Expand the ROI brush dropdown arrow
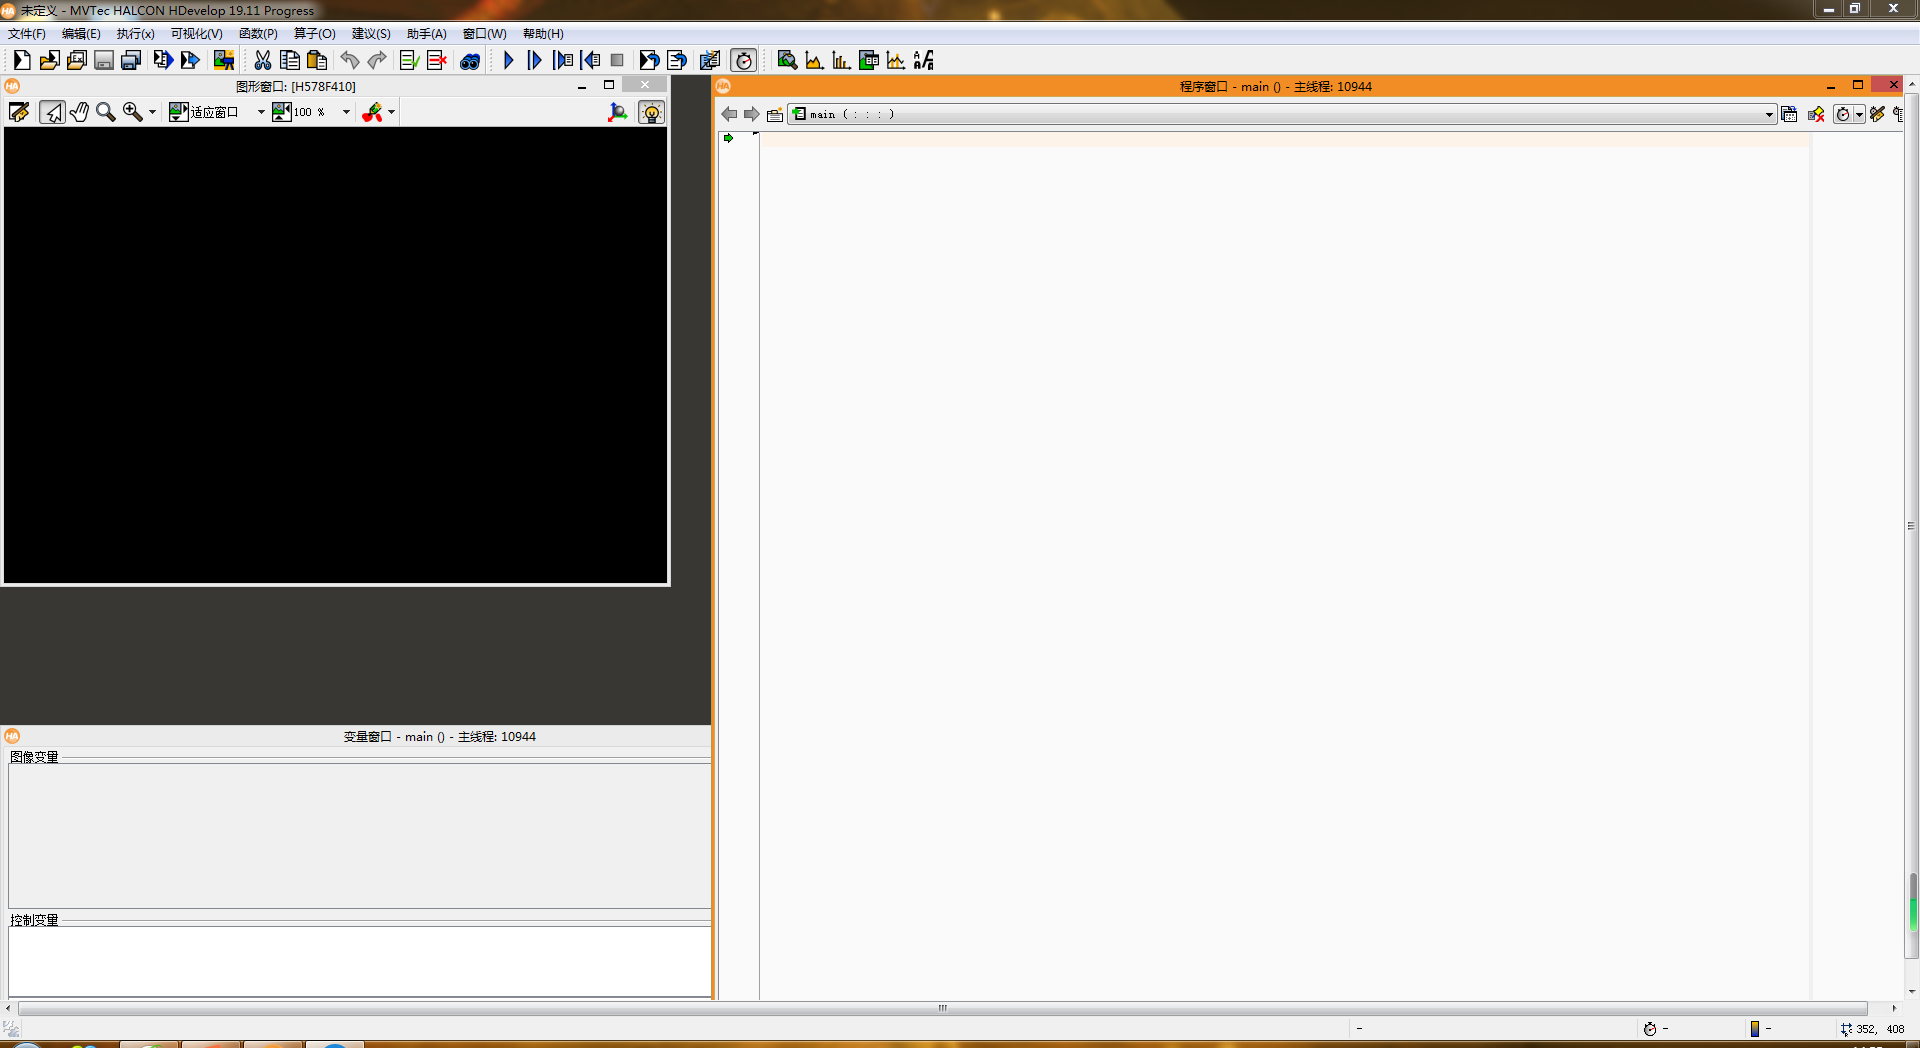Screen dimensions: 1920x1048 pos(391,112)
